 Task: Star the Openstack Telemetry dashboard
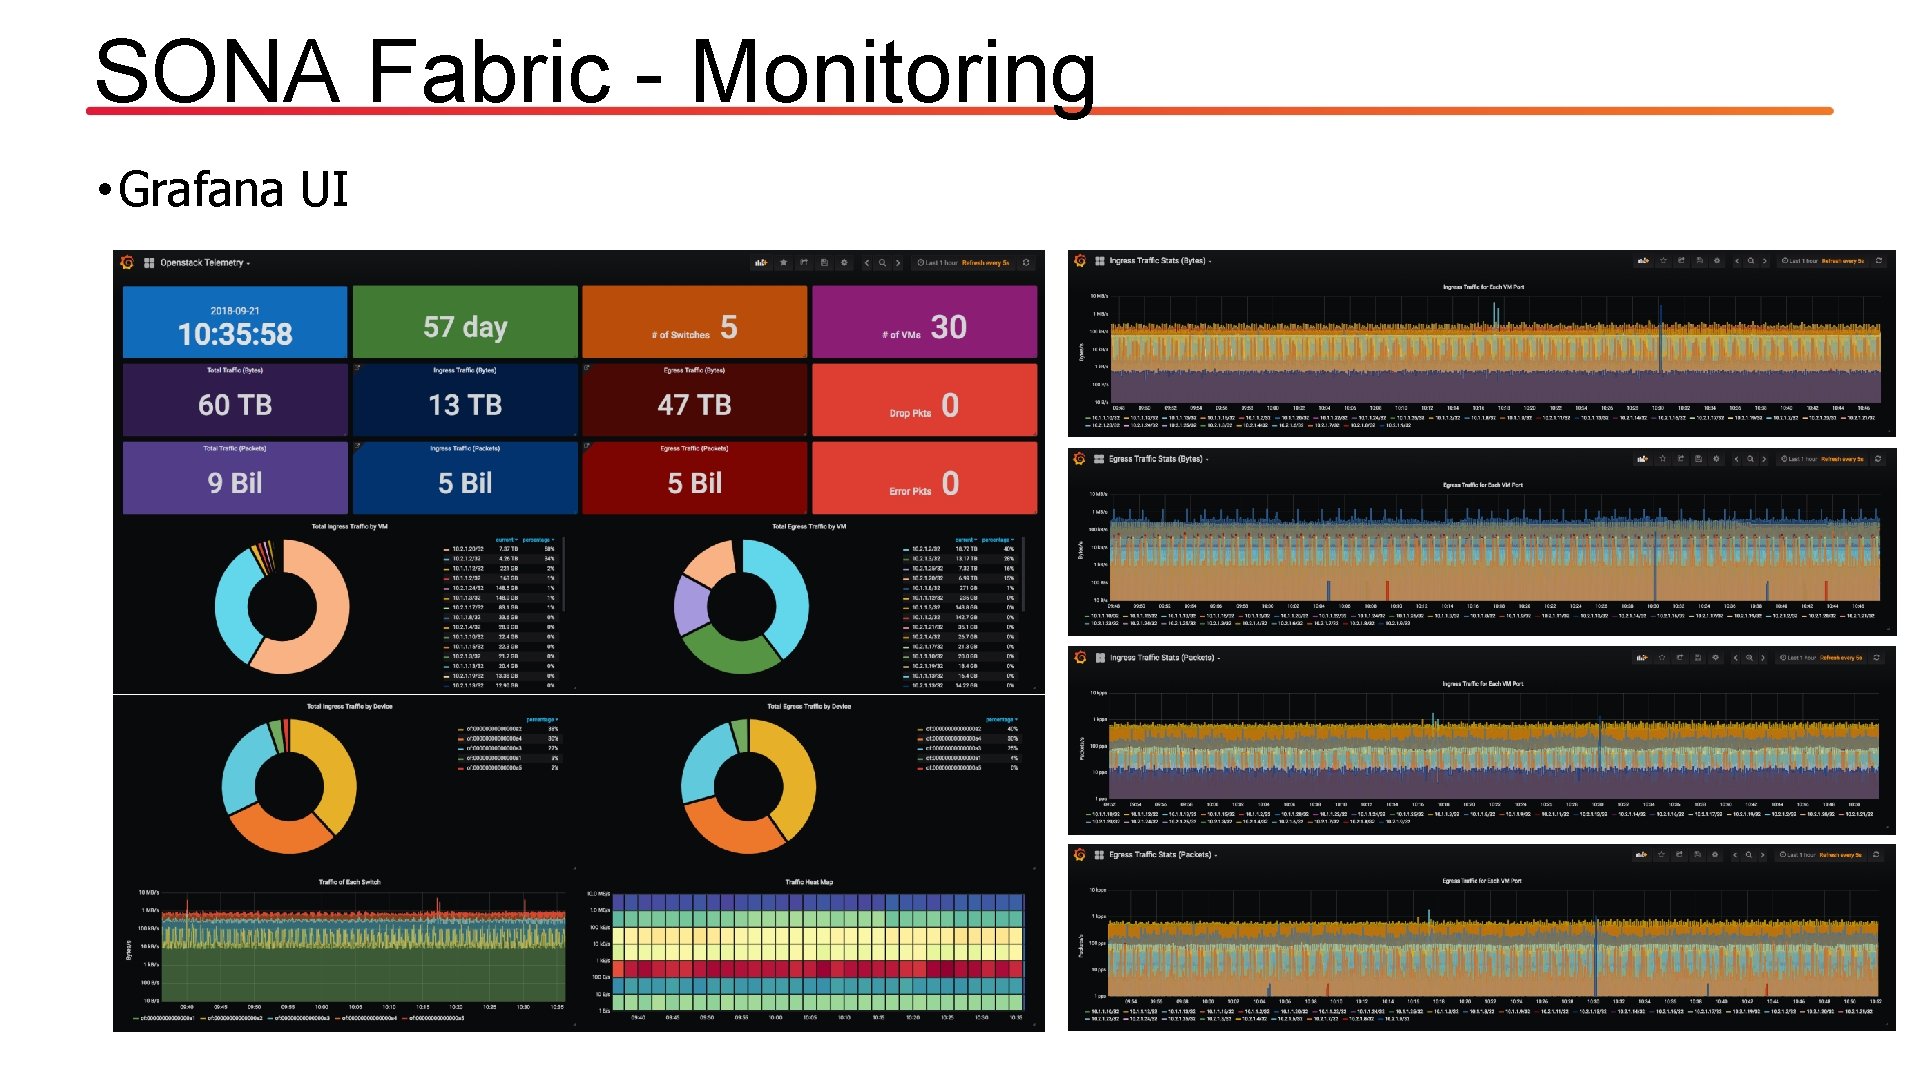784,263
